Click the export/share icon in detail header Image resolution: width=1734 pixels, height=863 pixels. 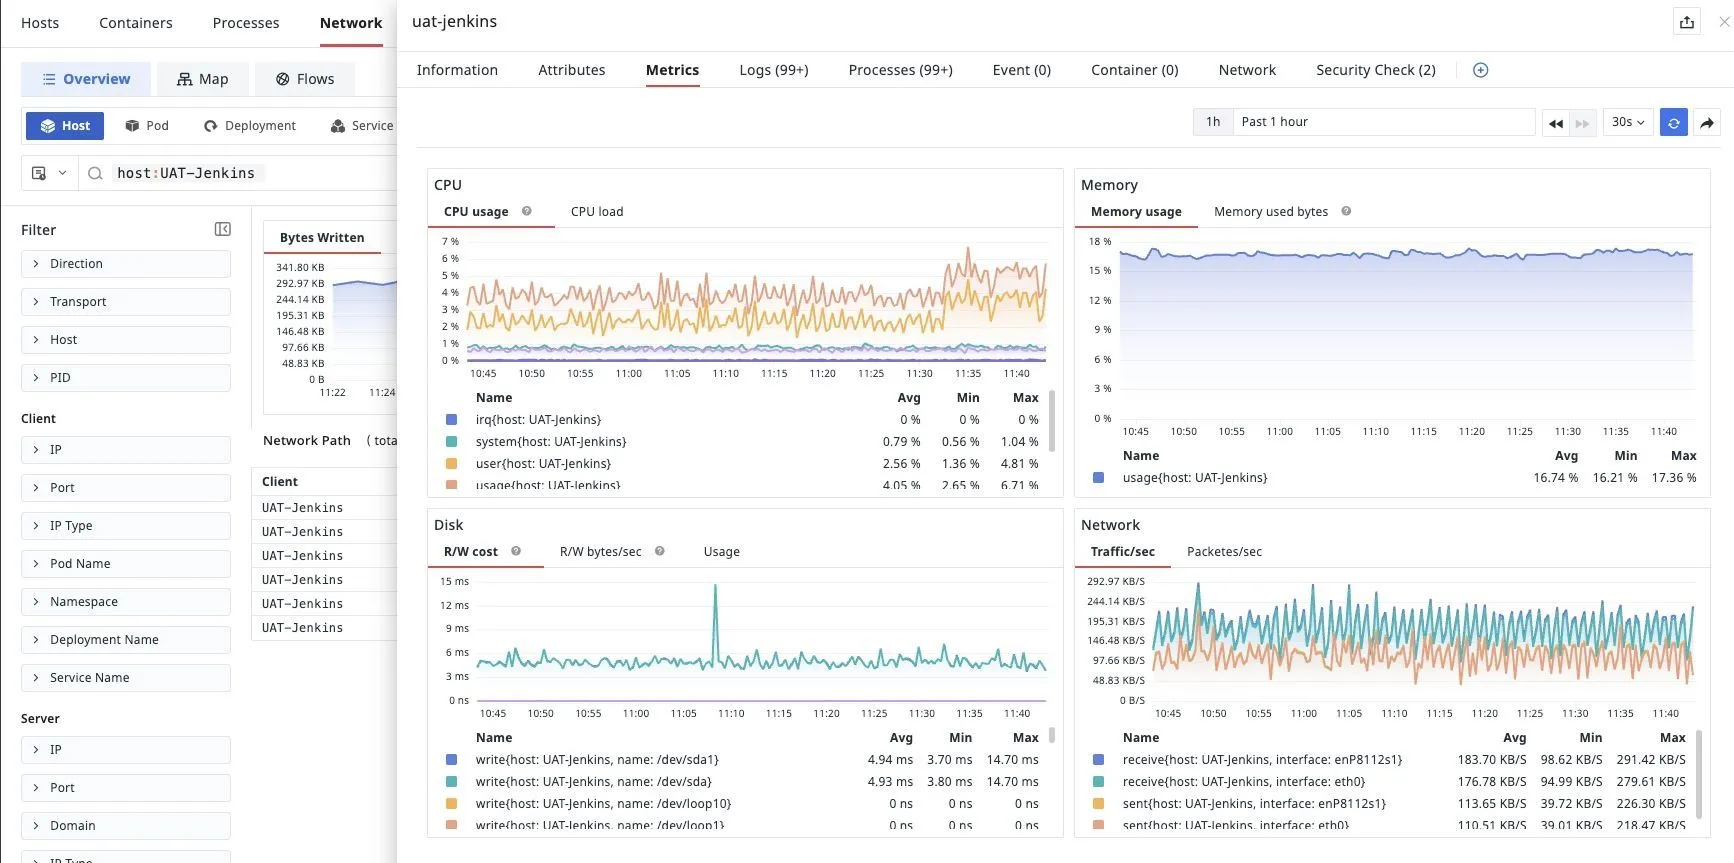pos(1687,22)
